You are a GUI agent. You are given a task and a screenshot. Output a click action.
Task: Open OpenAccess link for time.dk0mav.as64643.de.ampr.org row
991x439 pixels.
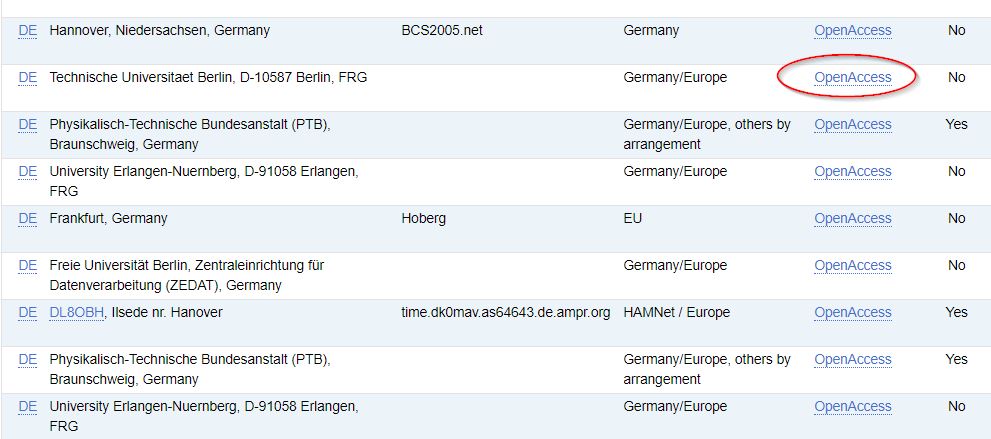pos(853,312)
